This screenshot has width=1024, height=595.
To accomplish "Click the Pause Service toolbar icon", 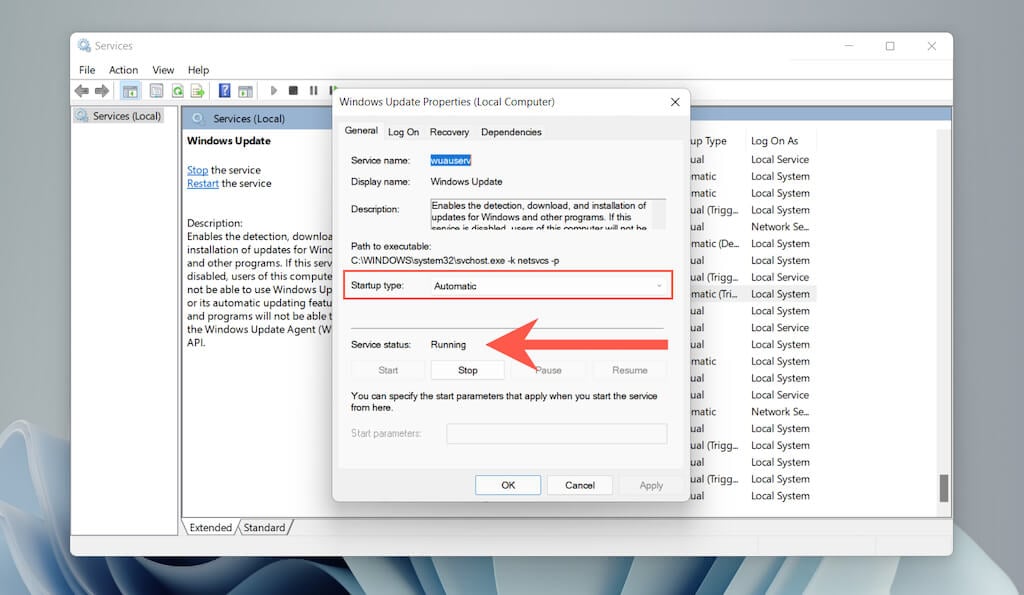I will (x=313, y=91).
